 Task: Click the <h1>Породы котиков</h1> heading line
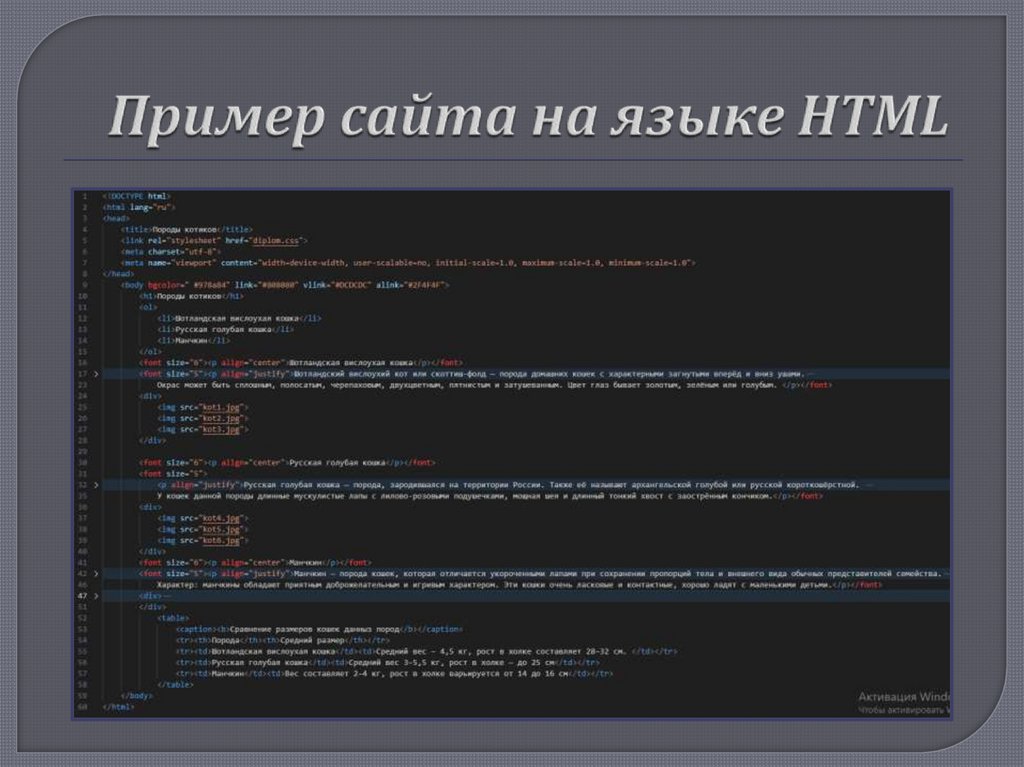point(191,296)
